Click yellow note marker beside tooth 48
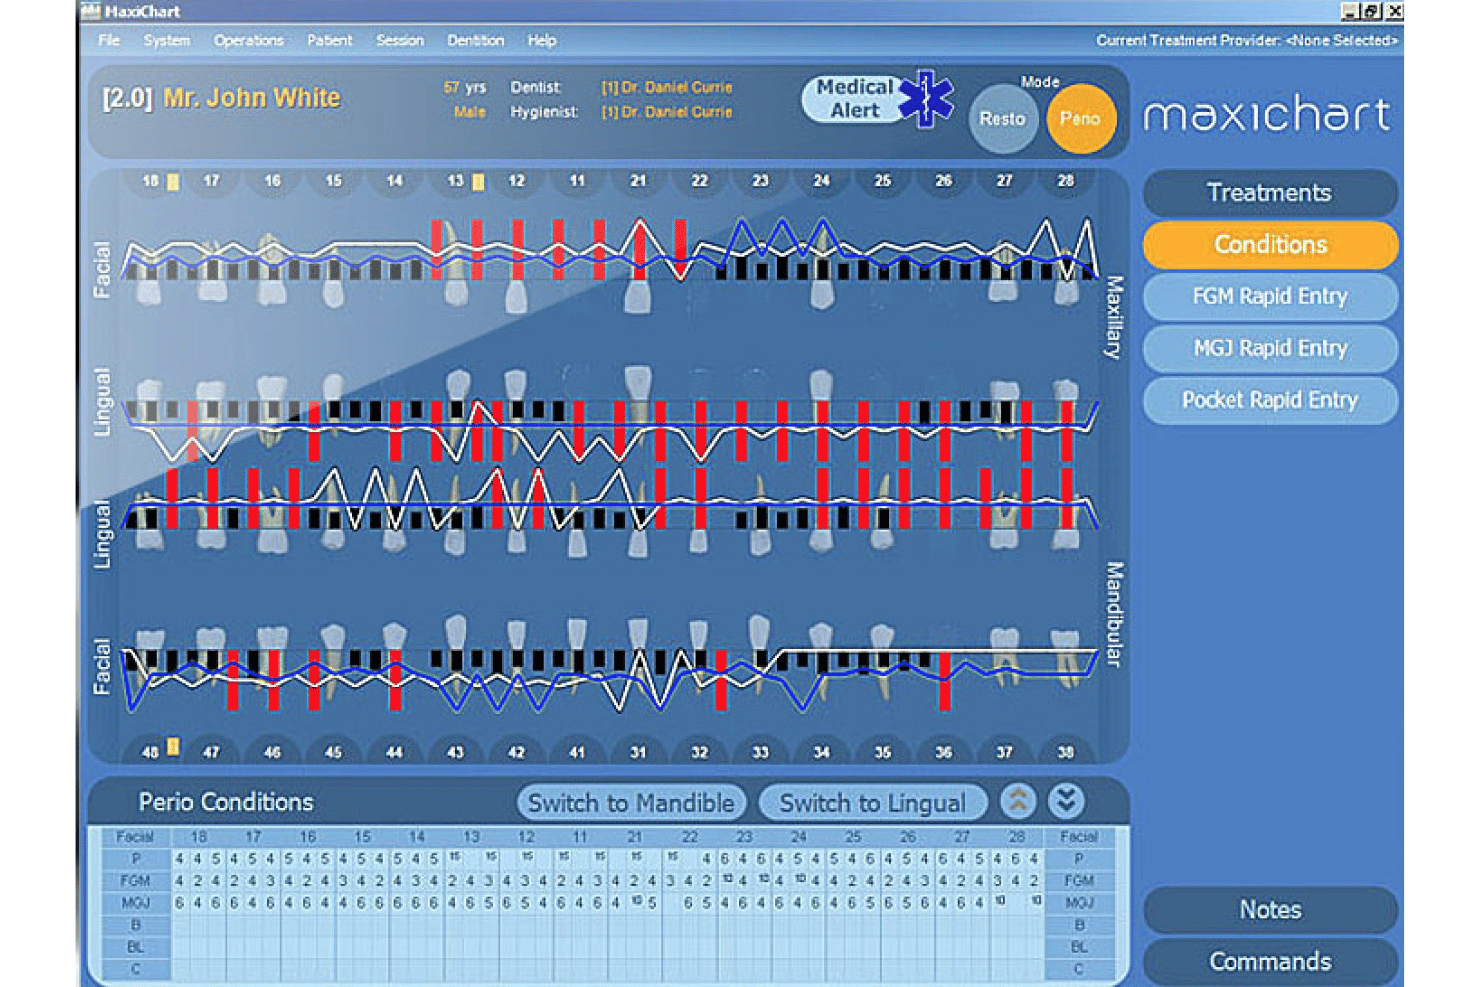Viewport: 1480px width, 987px height. click(x=173, y=746)
